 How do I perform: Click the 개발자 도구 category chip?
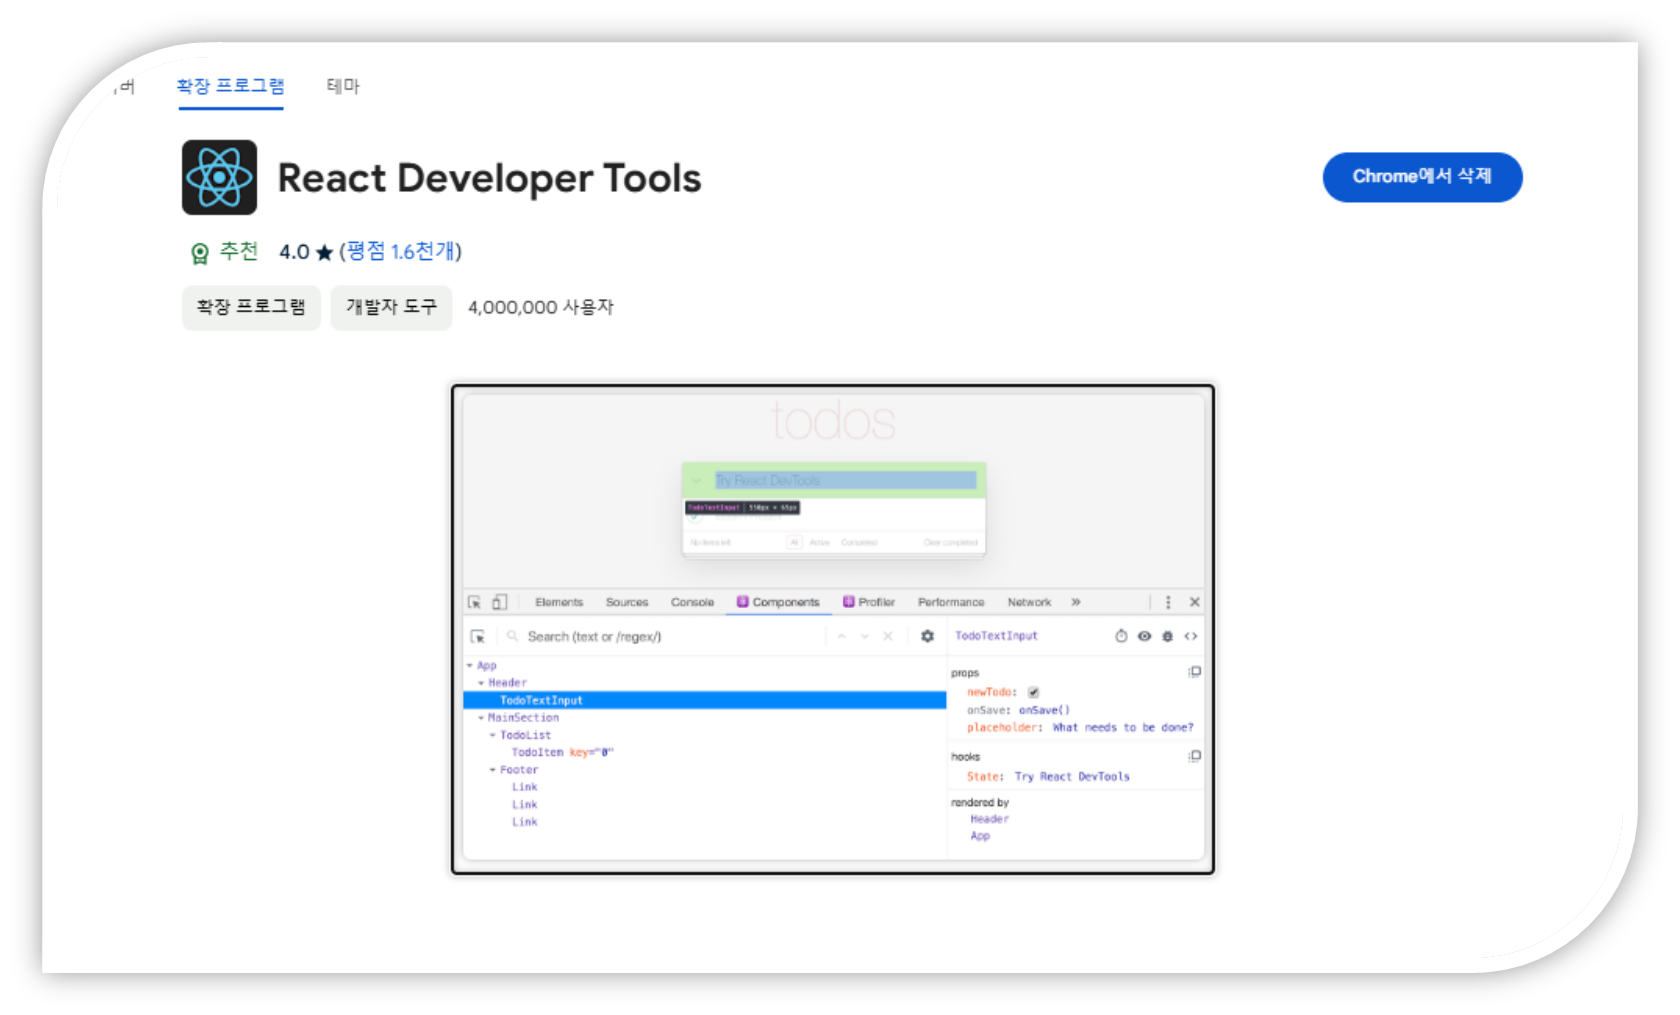coord(391,307)
